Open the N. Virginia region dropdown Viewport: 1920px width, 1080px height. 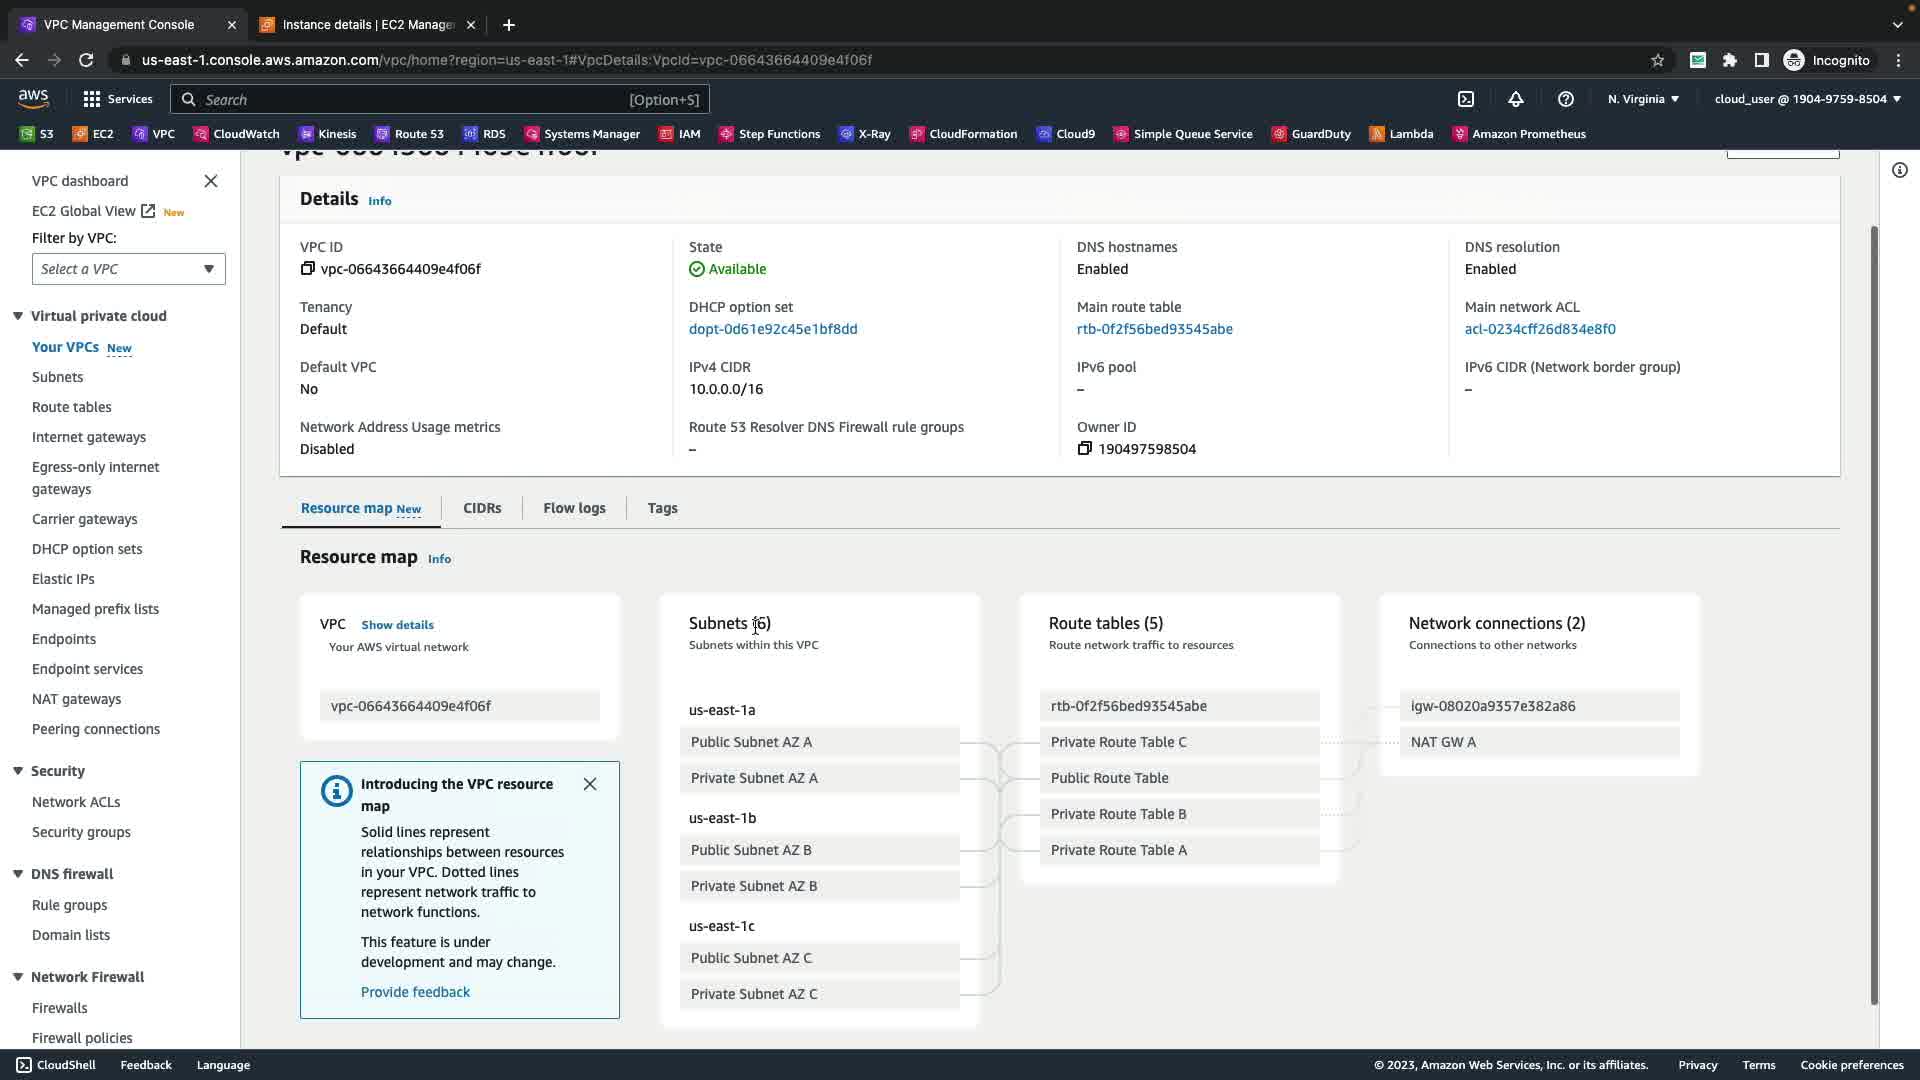(1643, 99)
